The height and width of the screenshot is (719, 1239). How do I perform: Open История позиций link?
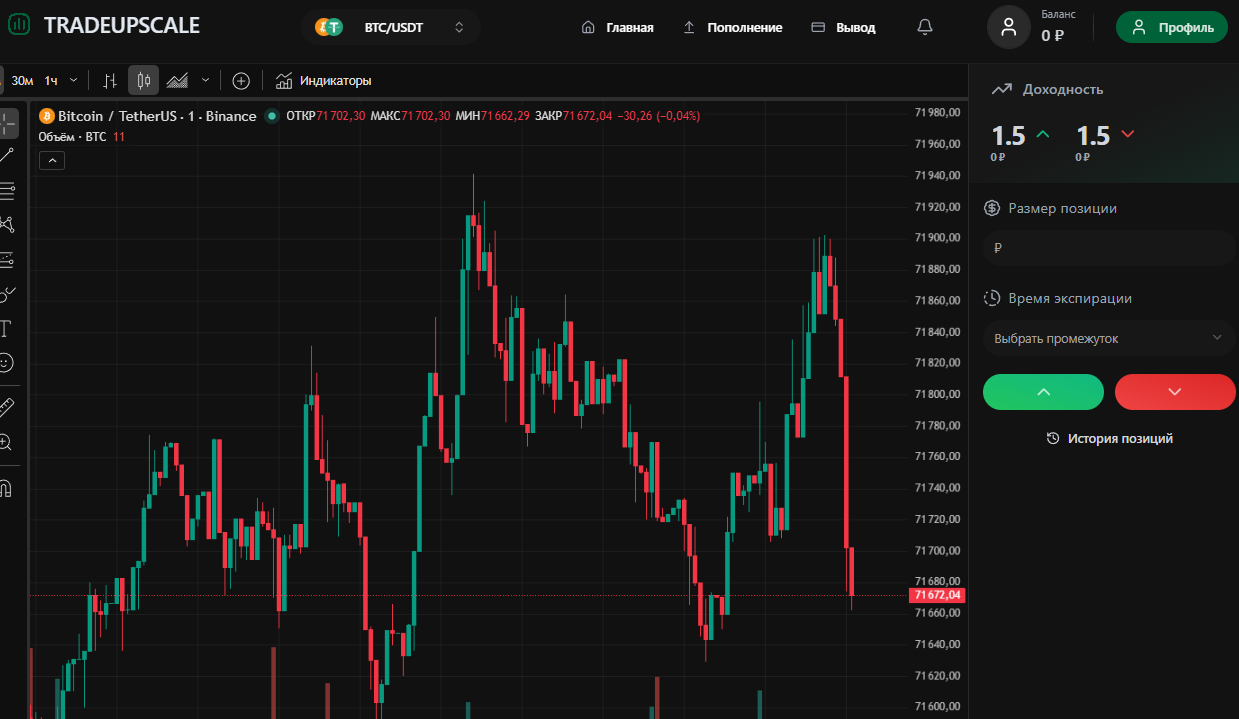click(1109, 438)
